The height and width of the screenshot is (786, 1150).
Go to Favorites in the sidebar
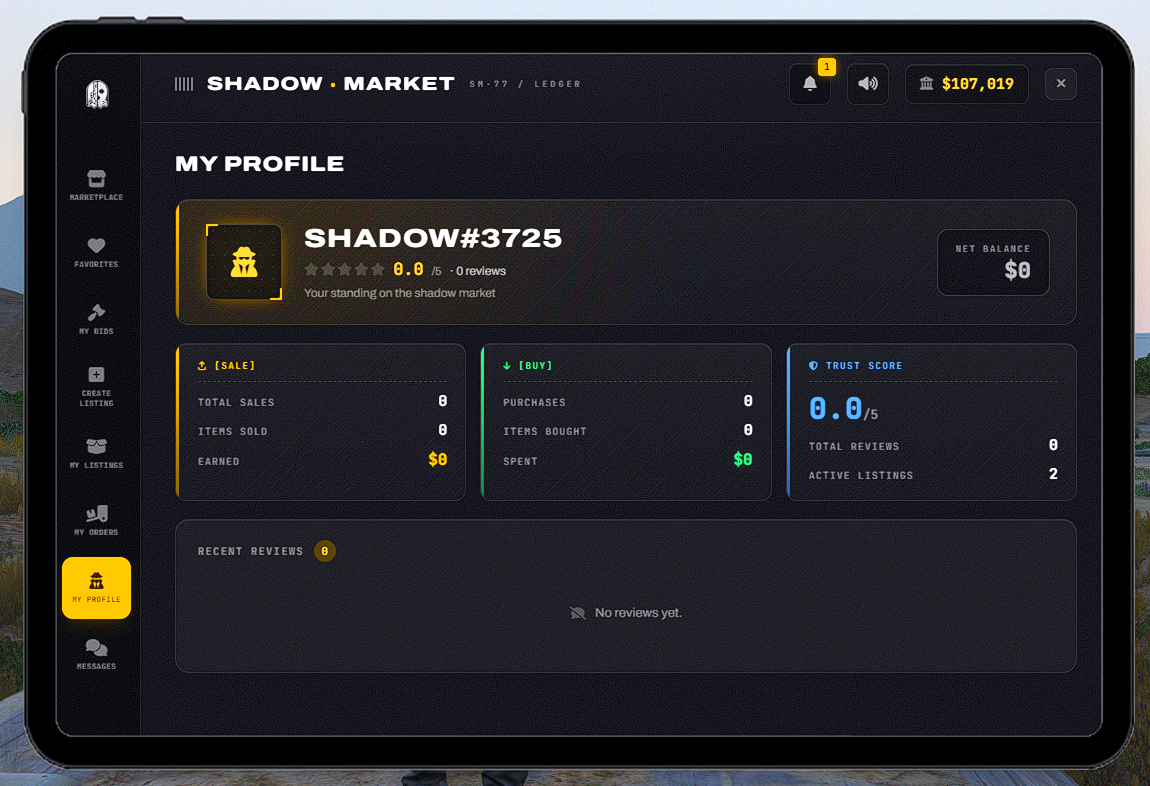pyautogui.click(x=96, y=252)
